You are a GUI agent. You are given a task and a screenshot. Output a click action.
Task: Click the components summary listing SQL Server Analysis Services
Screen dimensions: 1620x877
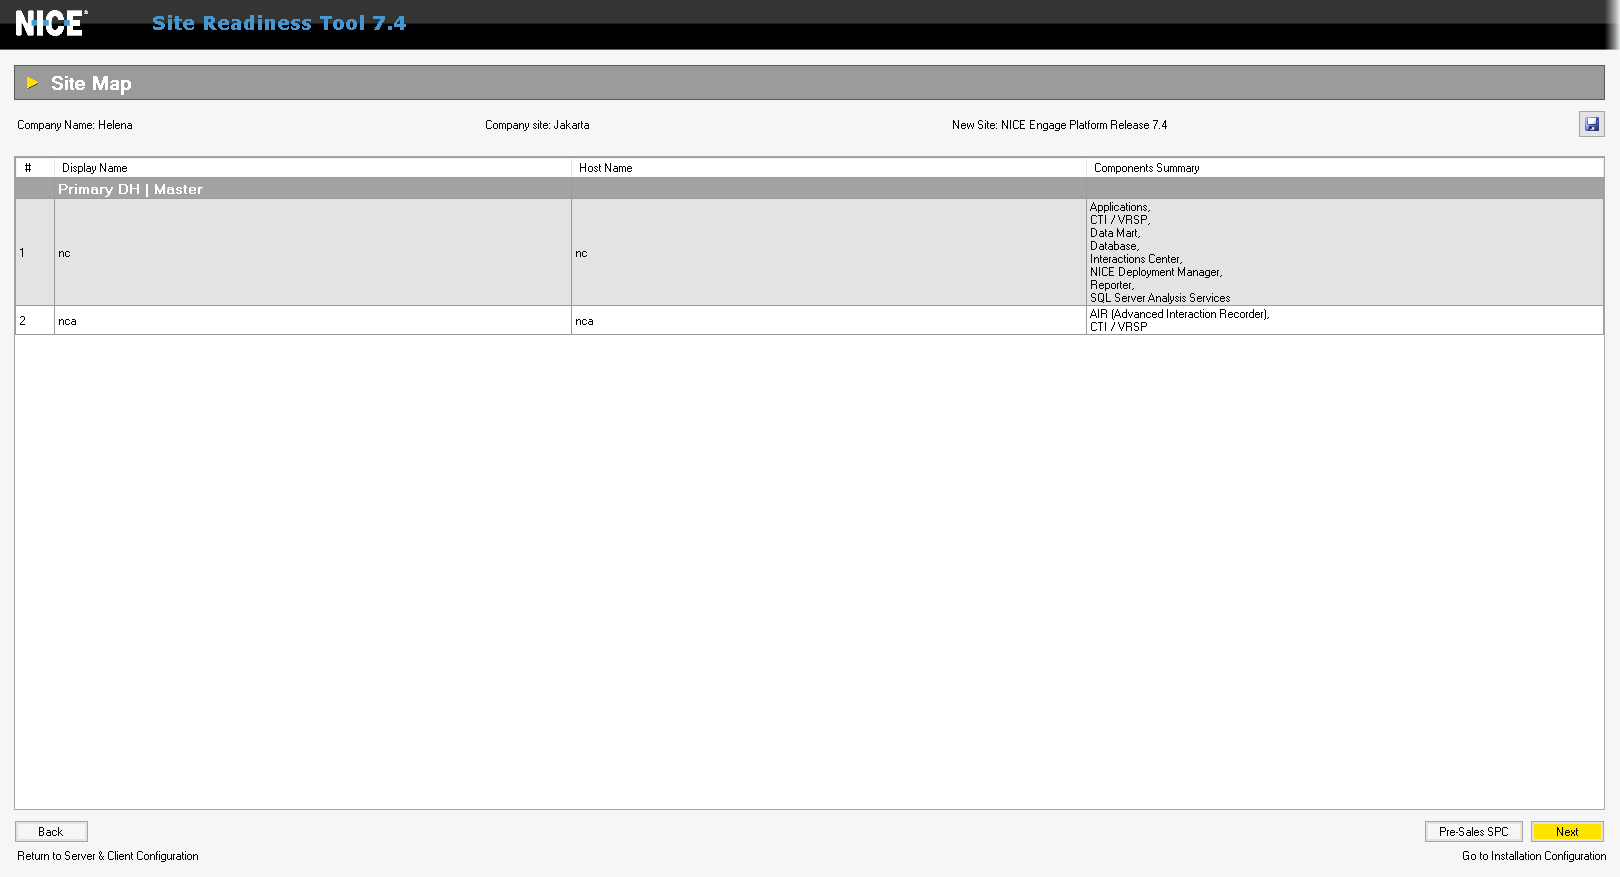(x=1160, y=253)
